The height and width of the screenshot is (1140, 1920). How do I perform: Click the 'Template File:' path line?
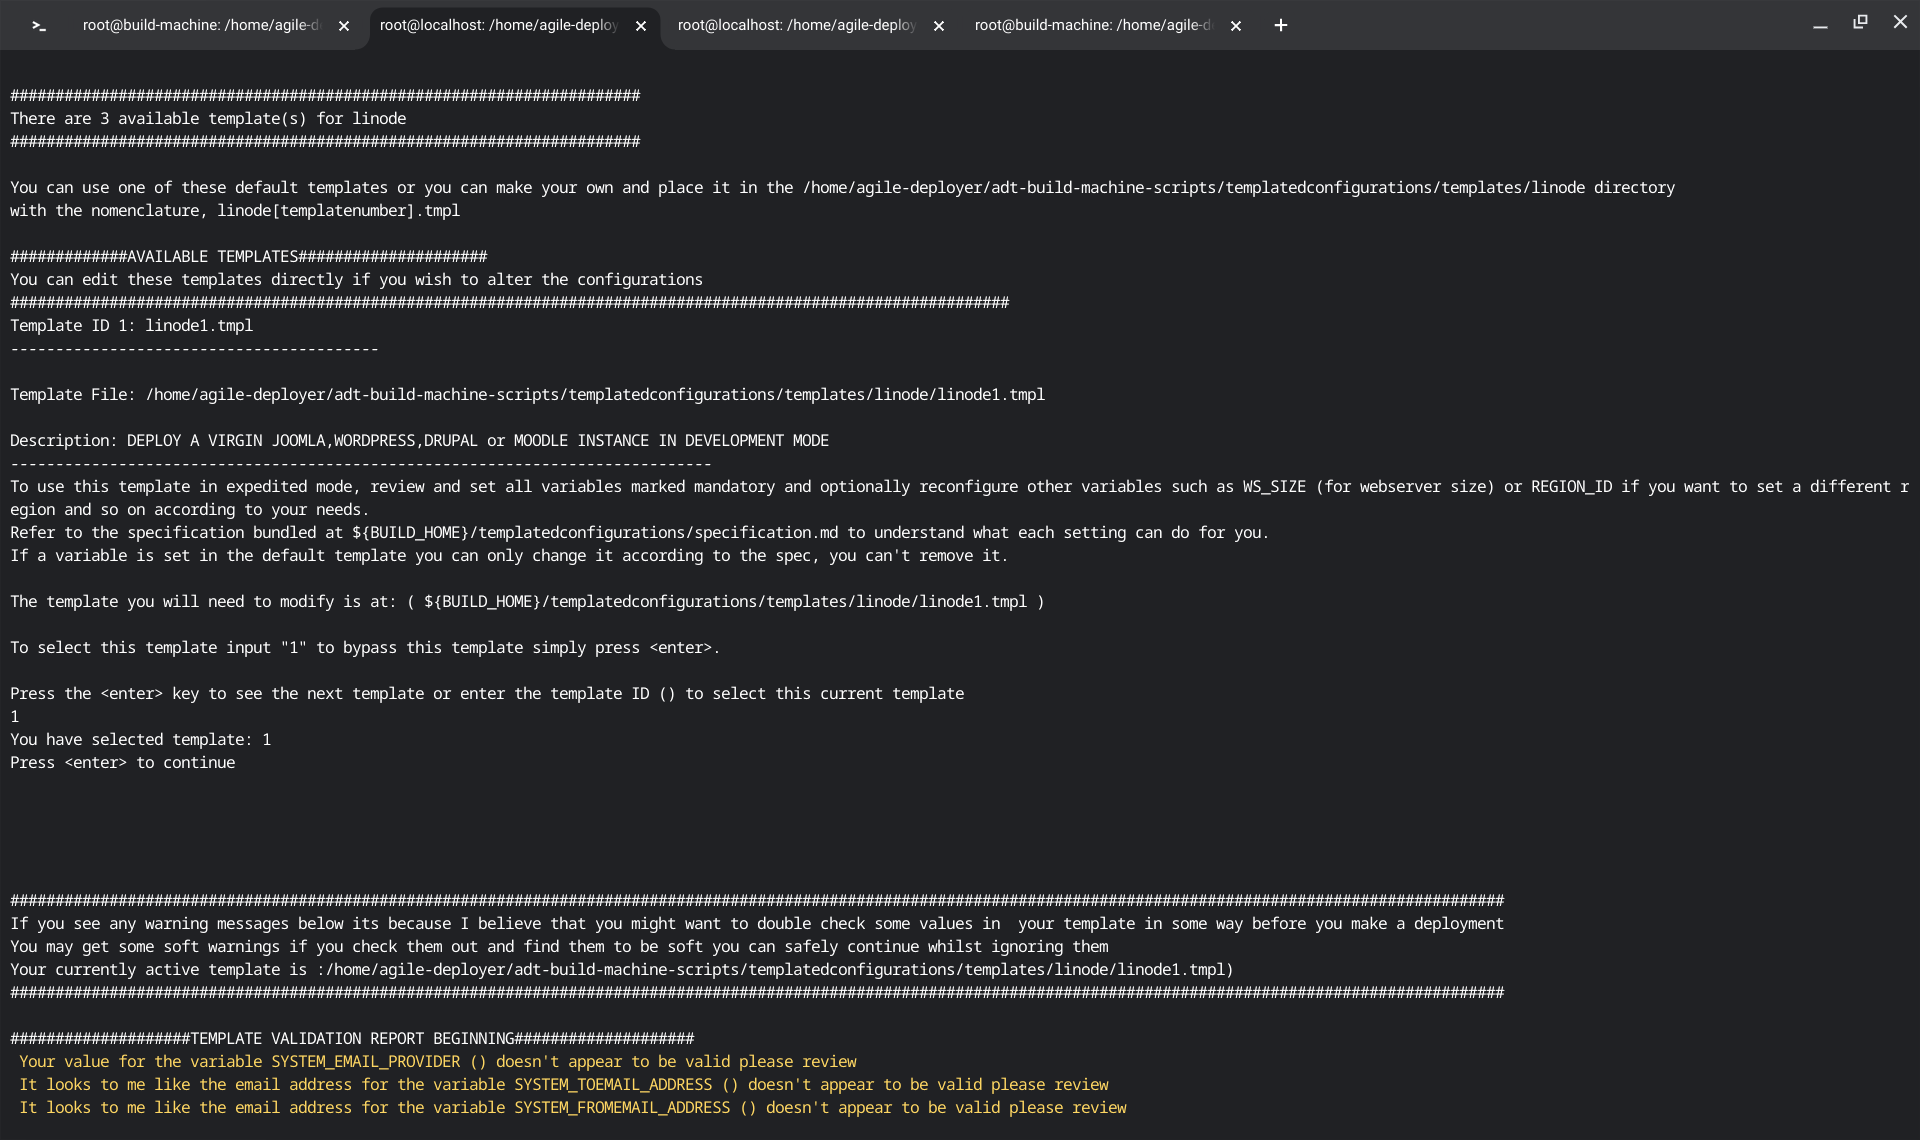click(x=527, y=395)
